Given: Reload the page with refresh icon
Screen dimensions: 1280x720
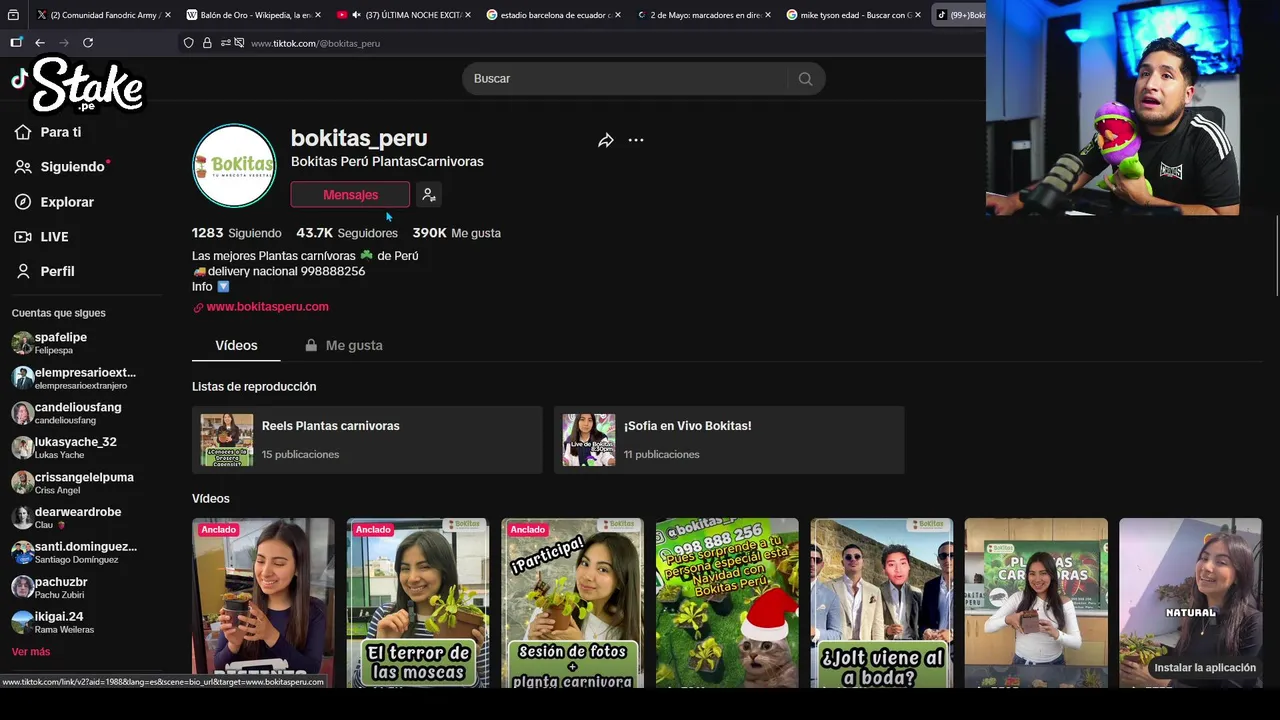Looking at the screenshot, I should click(88, 43).
